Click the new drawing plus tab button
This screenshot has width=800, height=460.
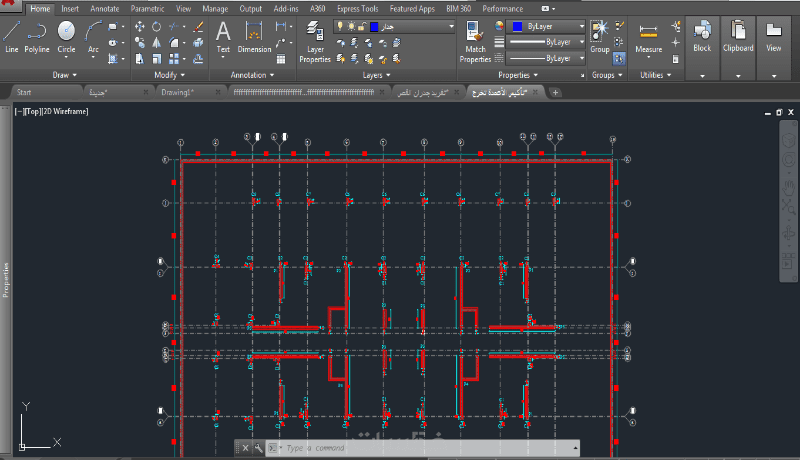point(555,92)
